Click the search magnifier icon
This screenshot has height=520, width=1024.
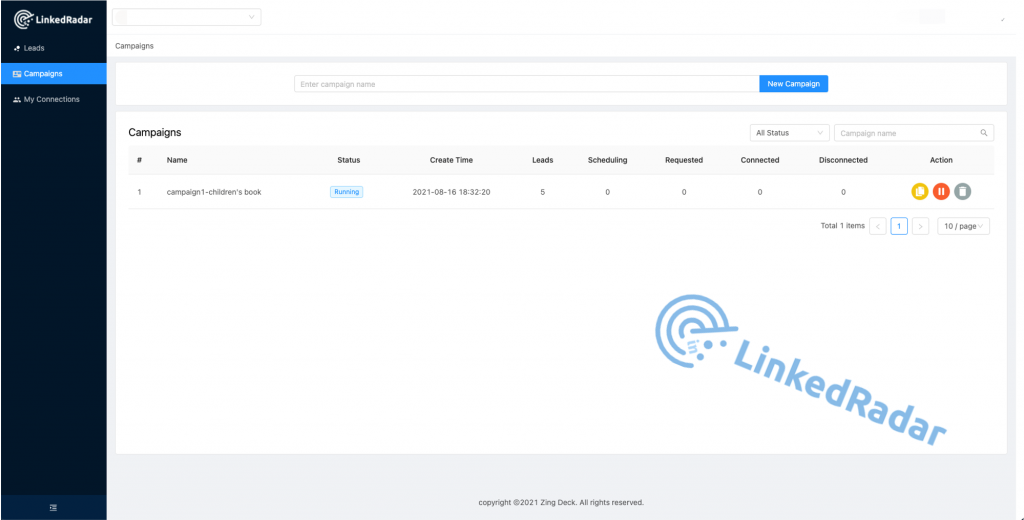pyautogui.click(x=984, y=133)
